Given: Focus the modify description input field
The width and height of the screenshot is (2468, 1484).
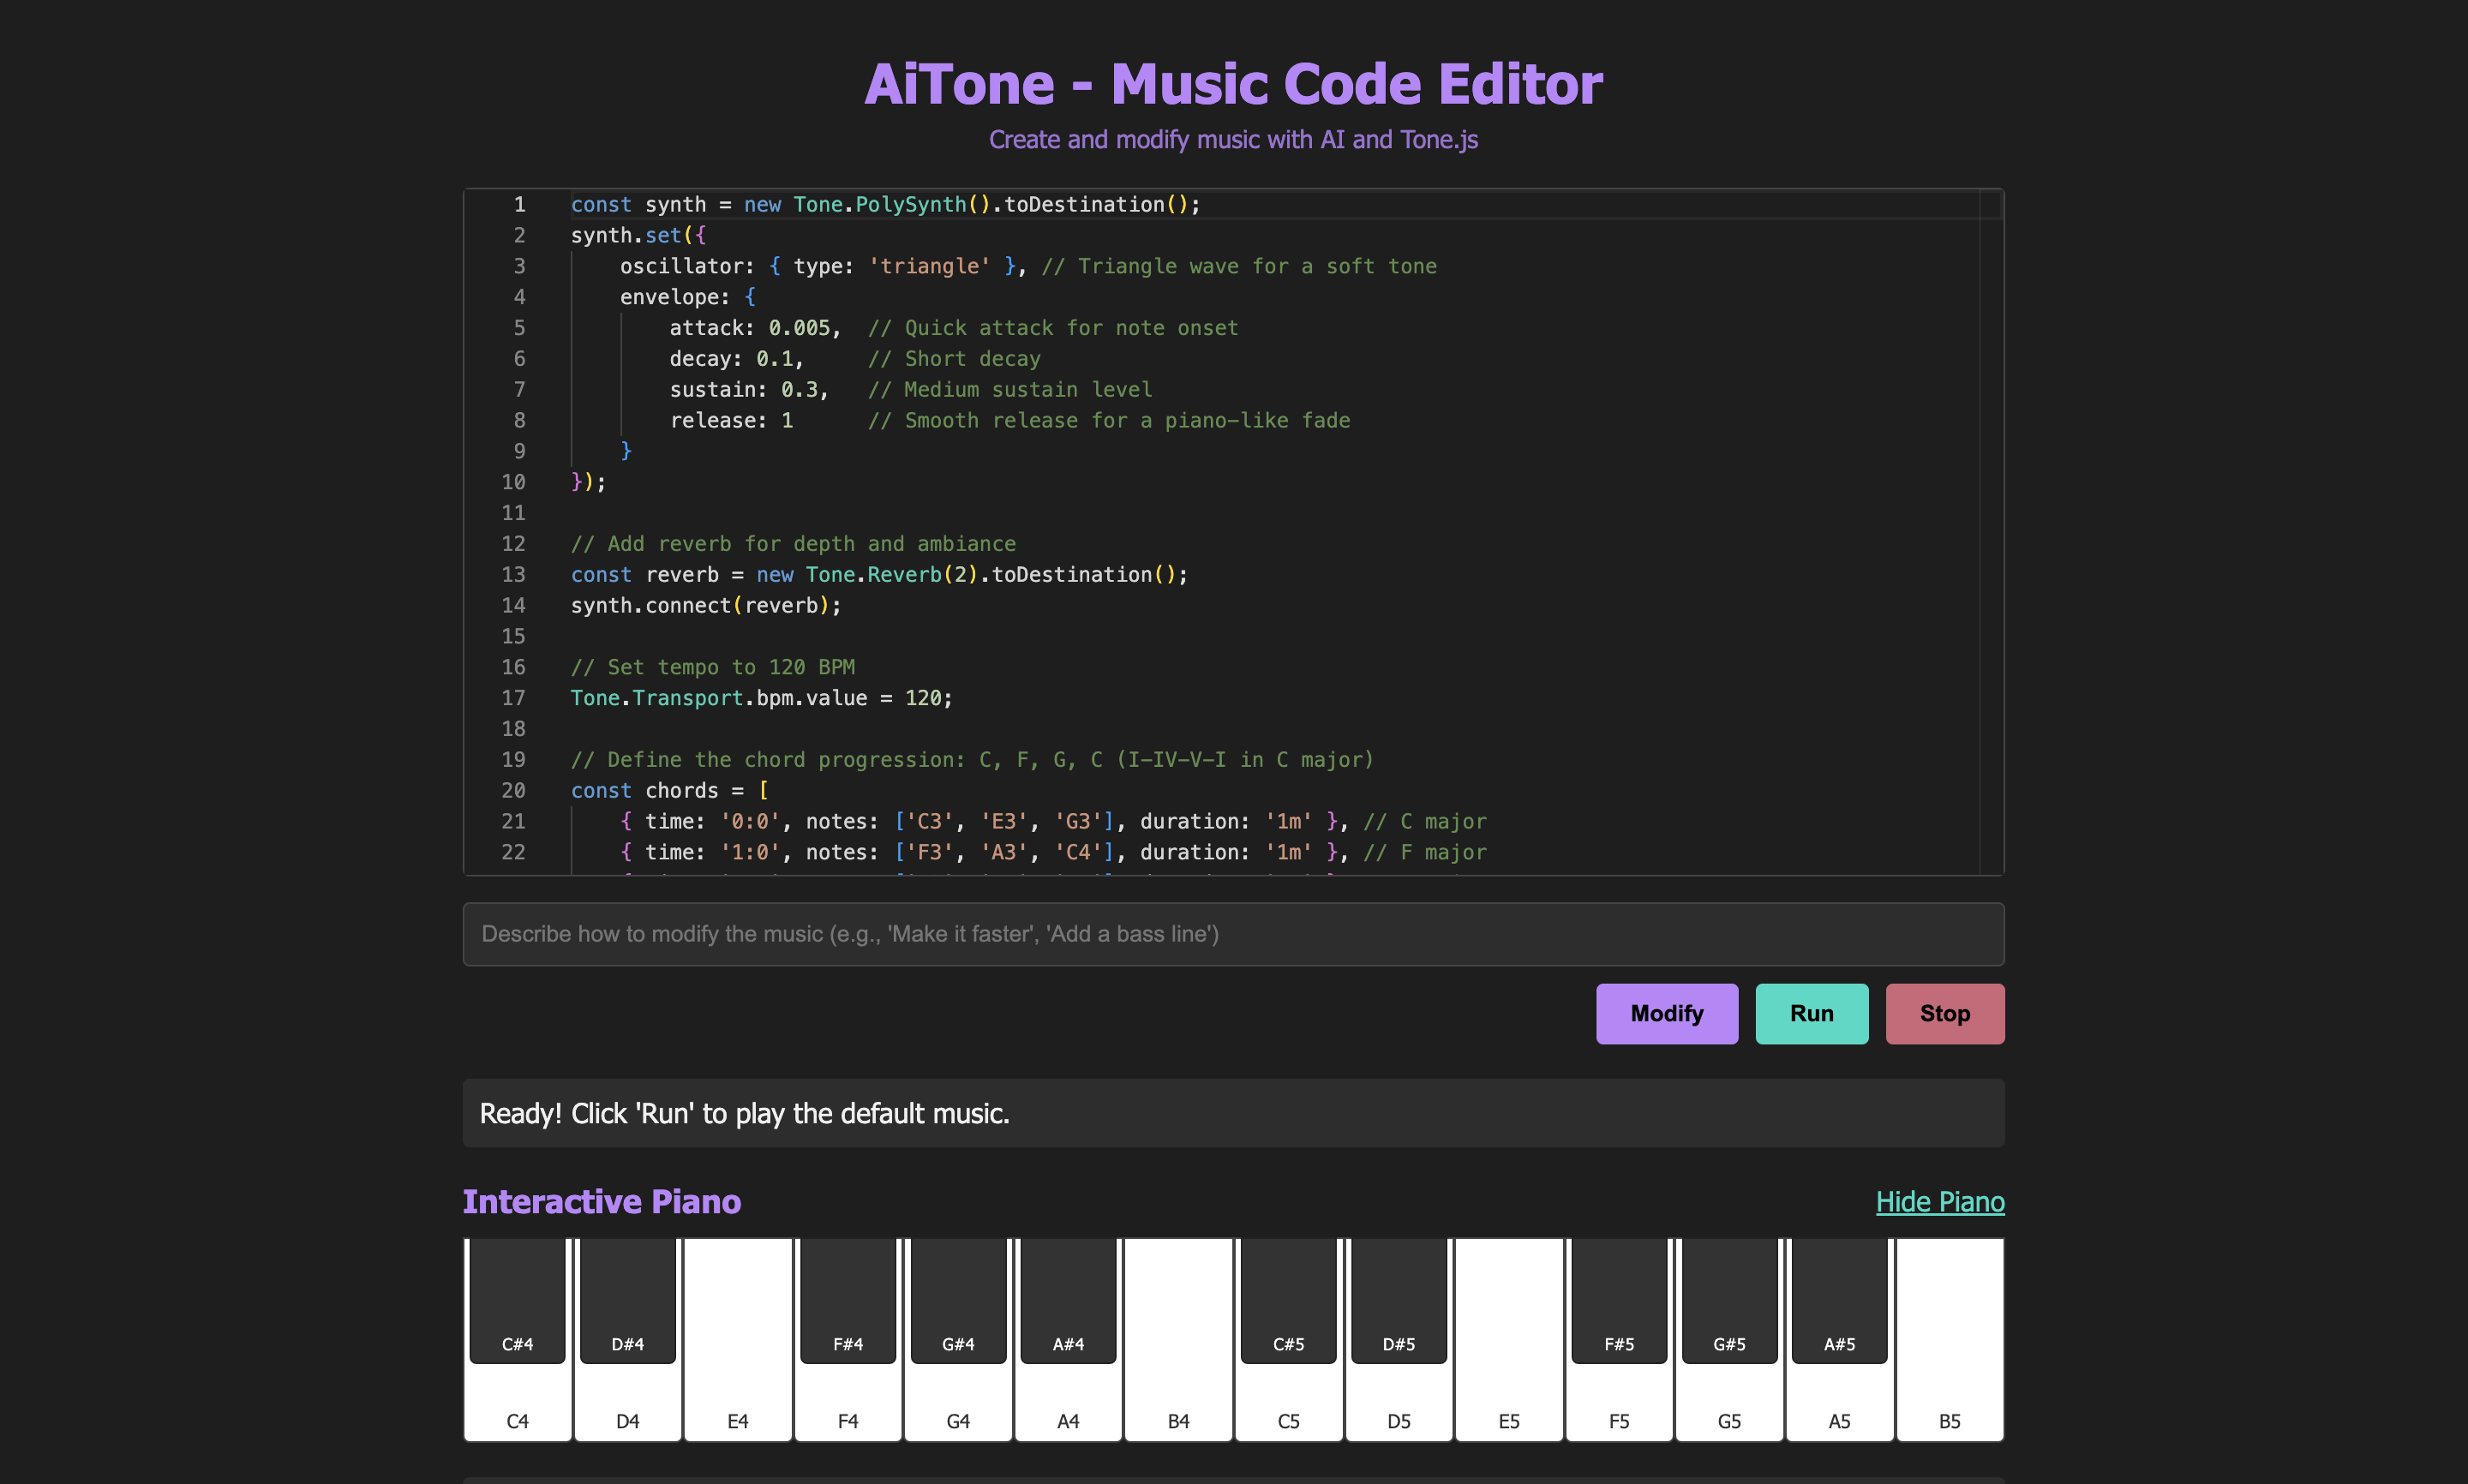Looking at the screenshot, I should pos(1233,934).
